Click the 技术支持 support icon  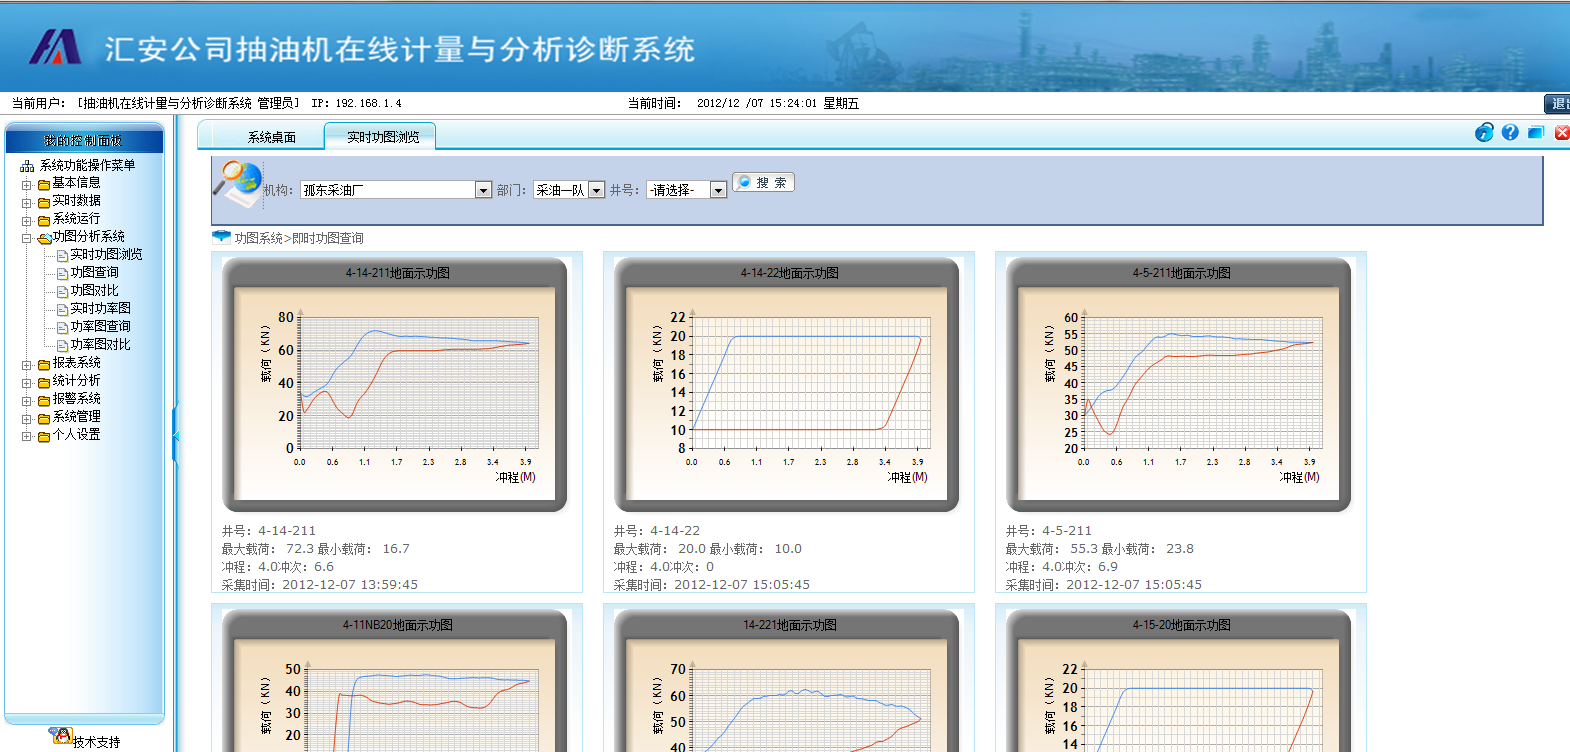coord(61,737)
